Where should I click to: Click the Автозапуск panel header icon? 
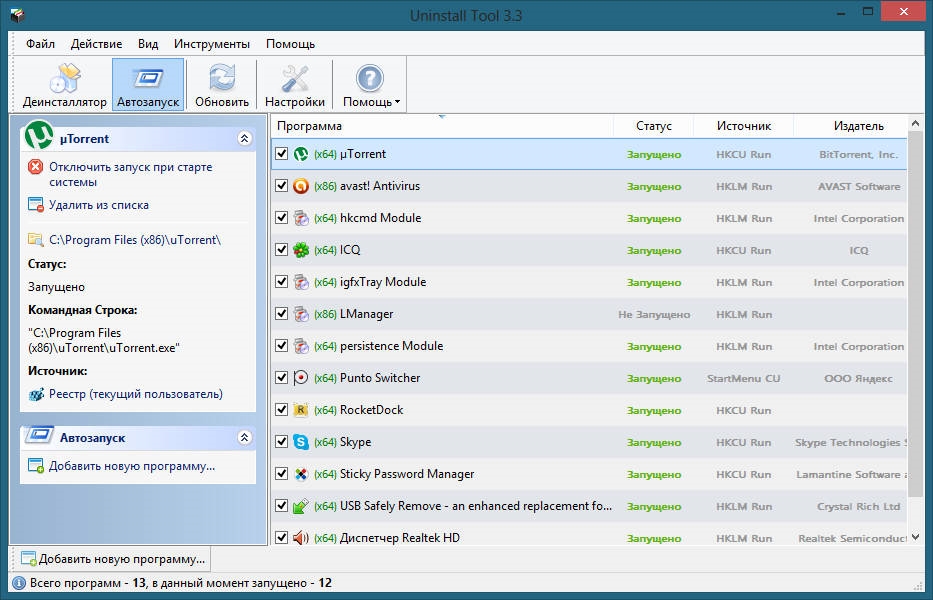(x=39, y=435)
